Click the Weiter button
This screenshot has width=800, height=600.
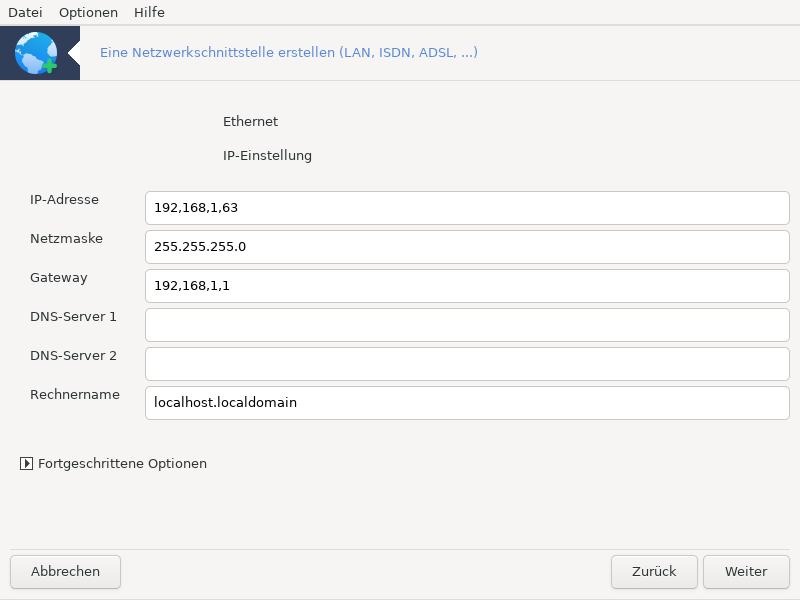click(x=746, y=571)
